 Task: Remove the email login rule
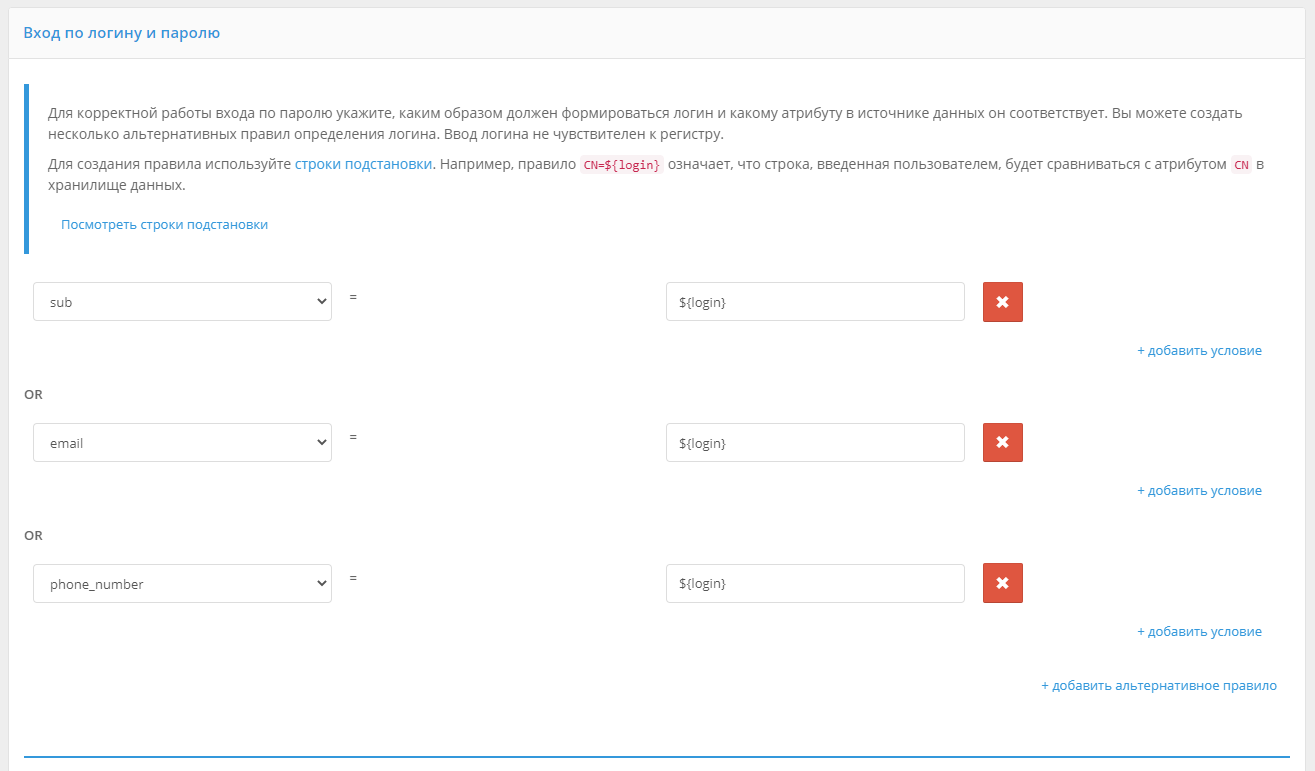coord(1002,442)
